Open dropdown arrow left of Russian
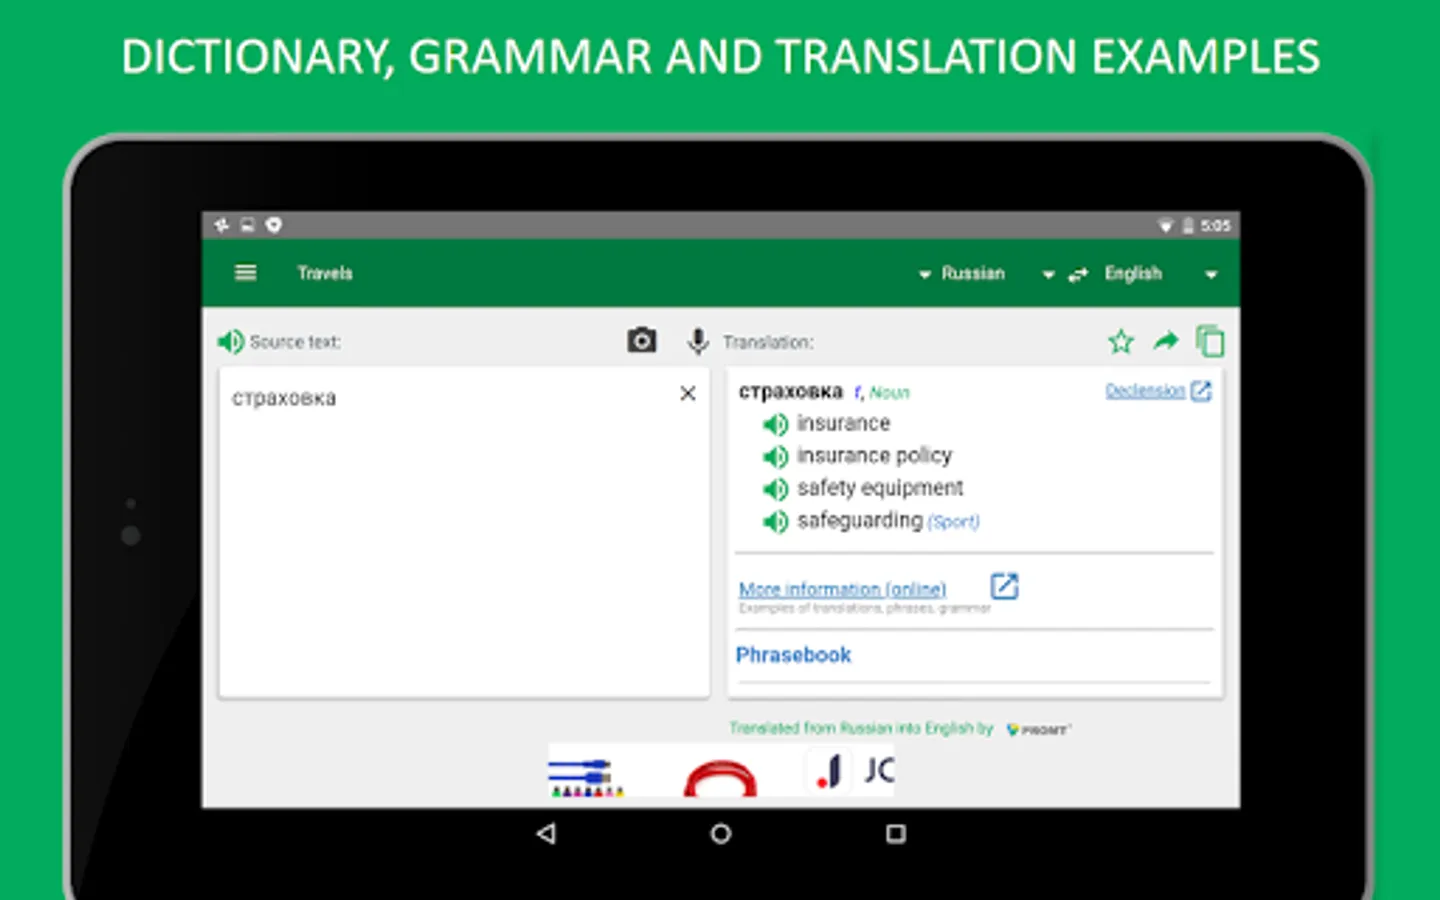 pyautogui.click(x=925, y=275)
